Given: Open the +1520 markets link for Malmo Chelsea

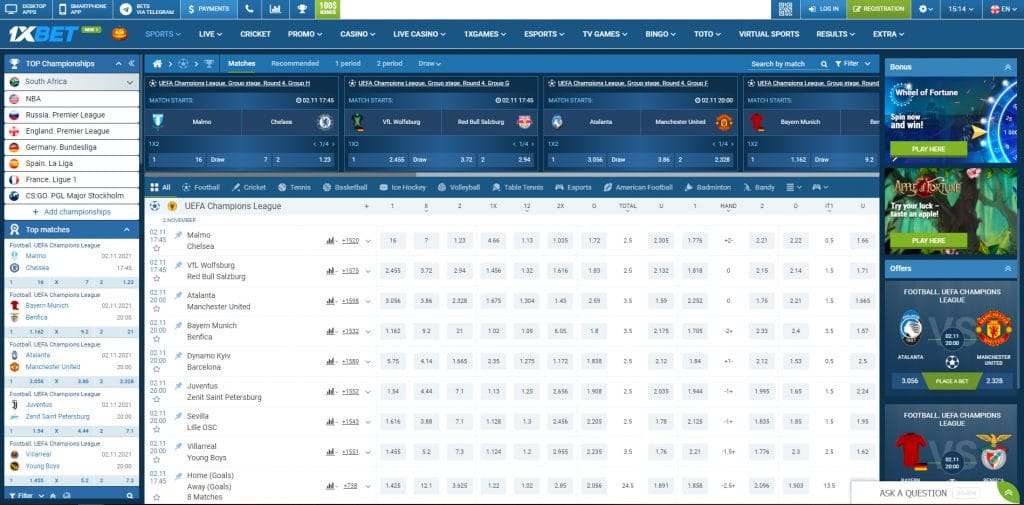Looking at the screenshot, I should pyautogui.click(x=351, y=241).
